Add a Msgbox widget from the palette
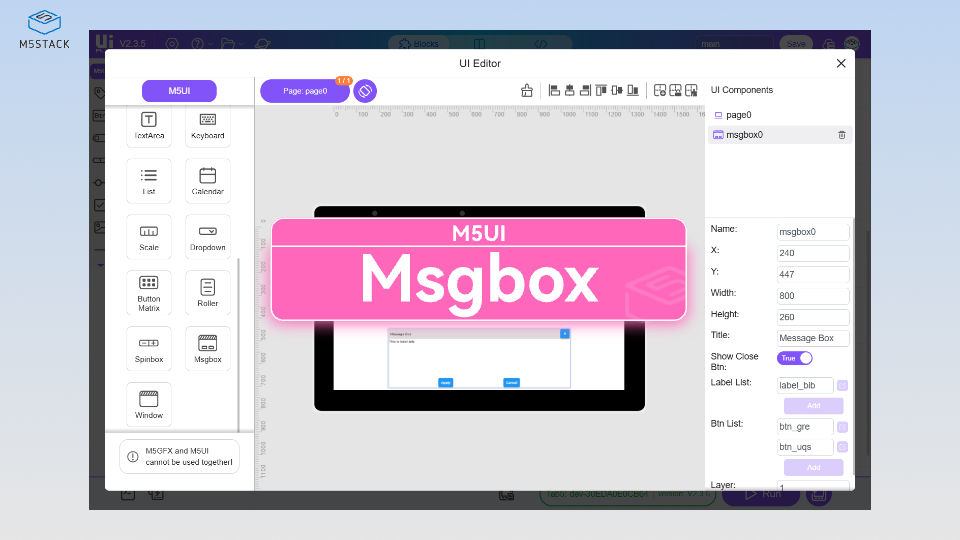 [208, 348]
